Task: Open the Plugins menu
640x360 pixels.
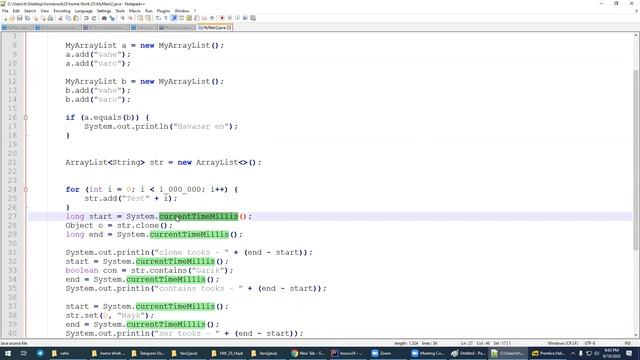Action: 163,11
